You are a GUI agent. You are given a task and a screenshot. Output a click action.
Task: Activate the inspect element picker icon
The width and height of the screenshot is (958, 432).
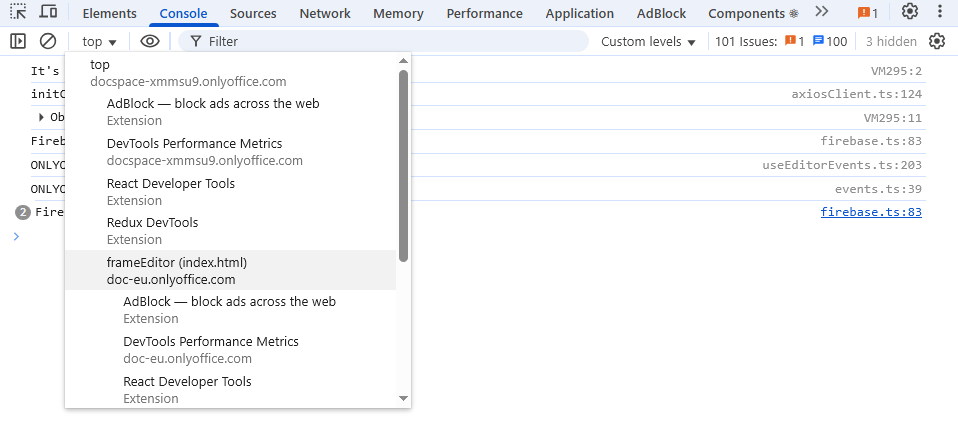coord(18,12)
